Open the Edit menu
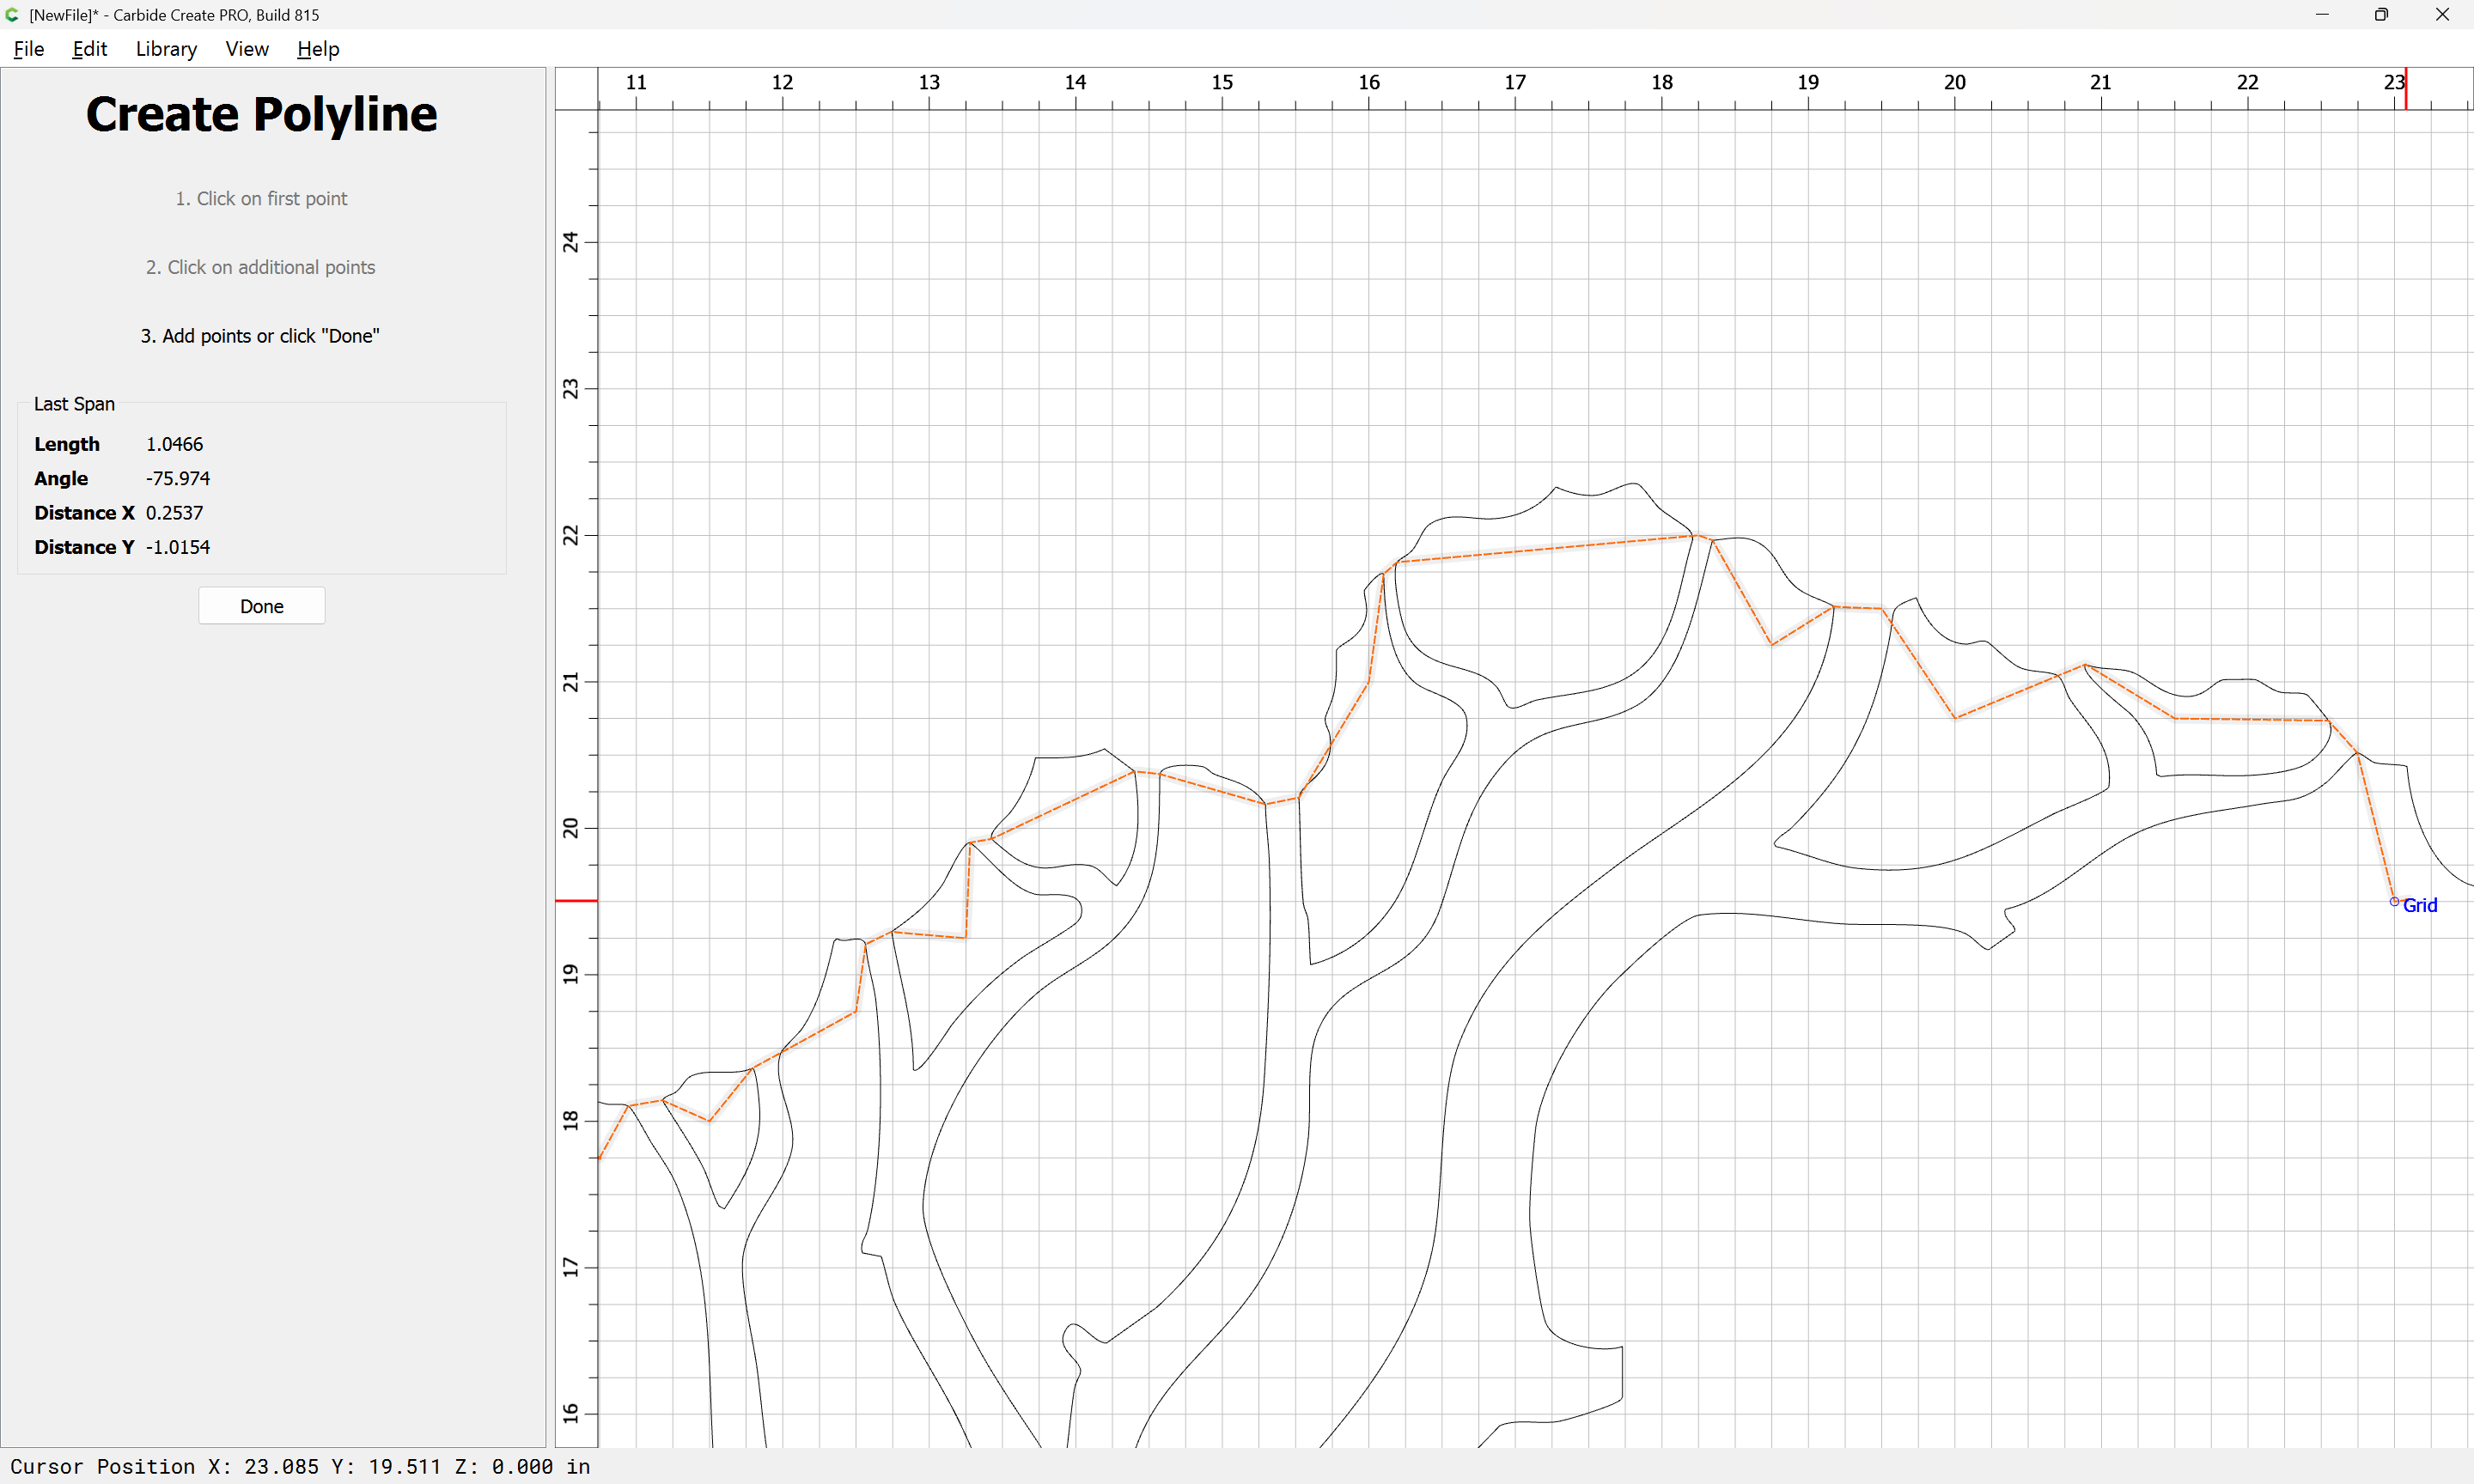 tap(89, 49)
